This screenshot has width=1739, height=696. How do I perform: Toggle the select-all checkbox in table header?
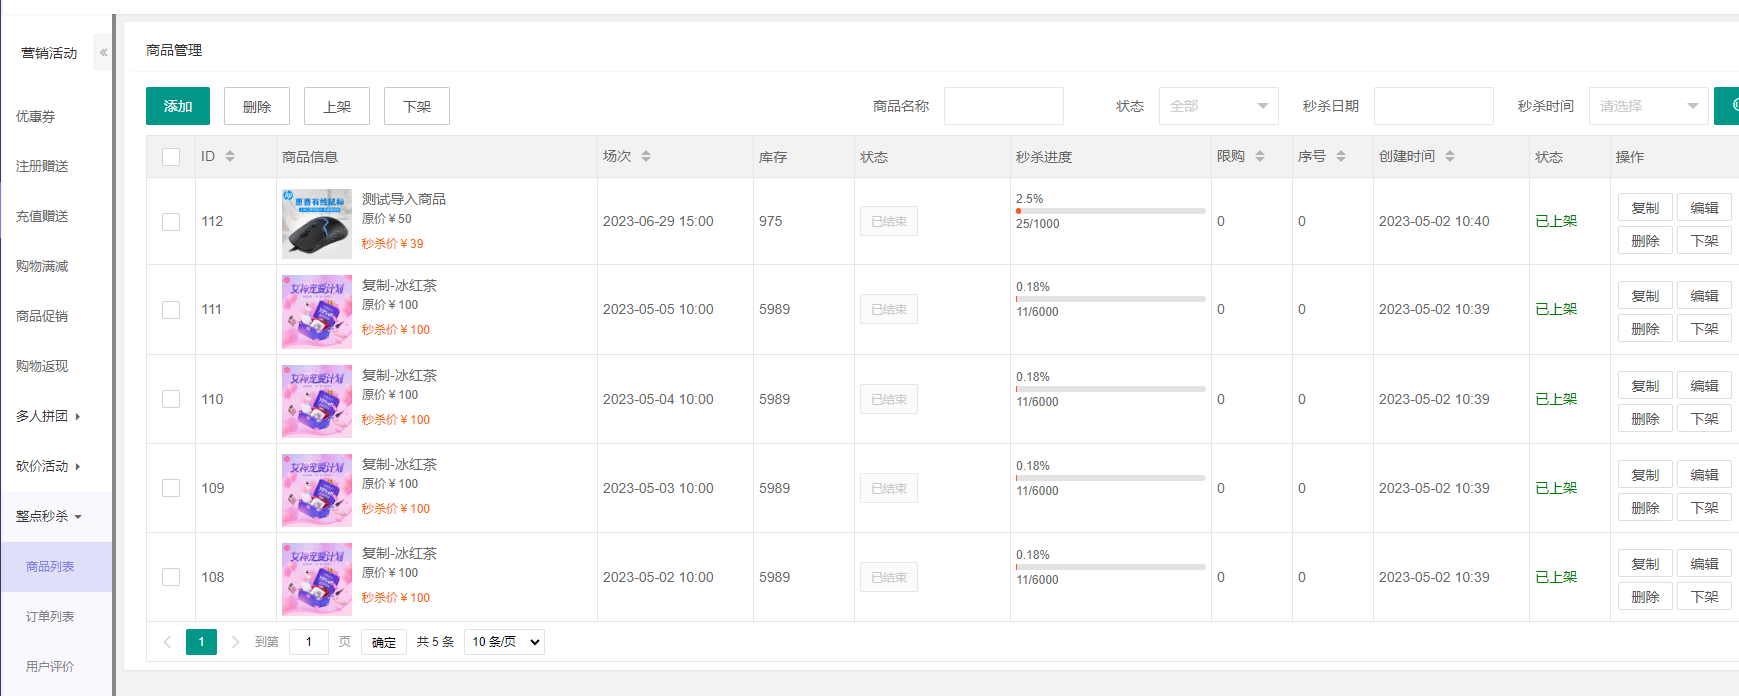tap(171, 157)
